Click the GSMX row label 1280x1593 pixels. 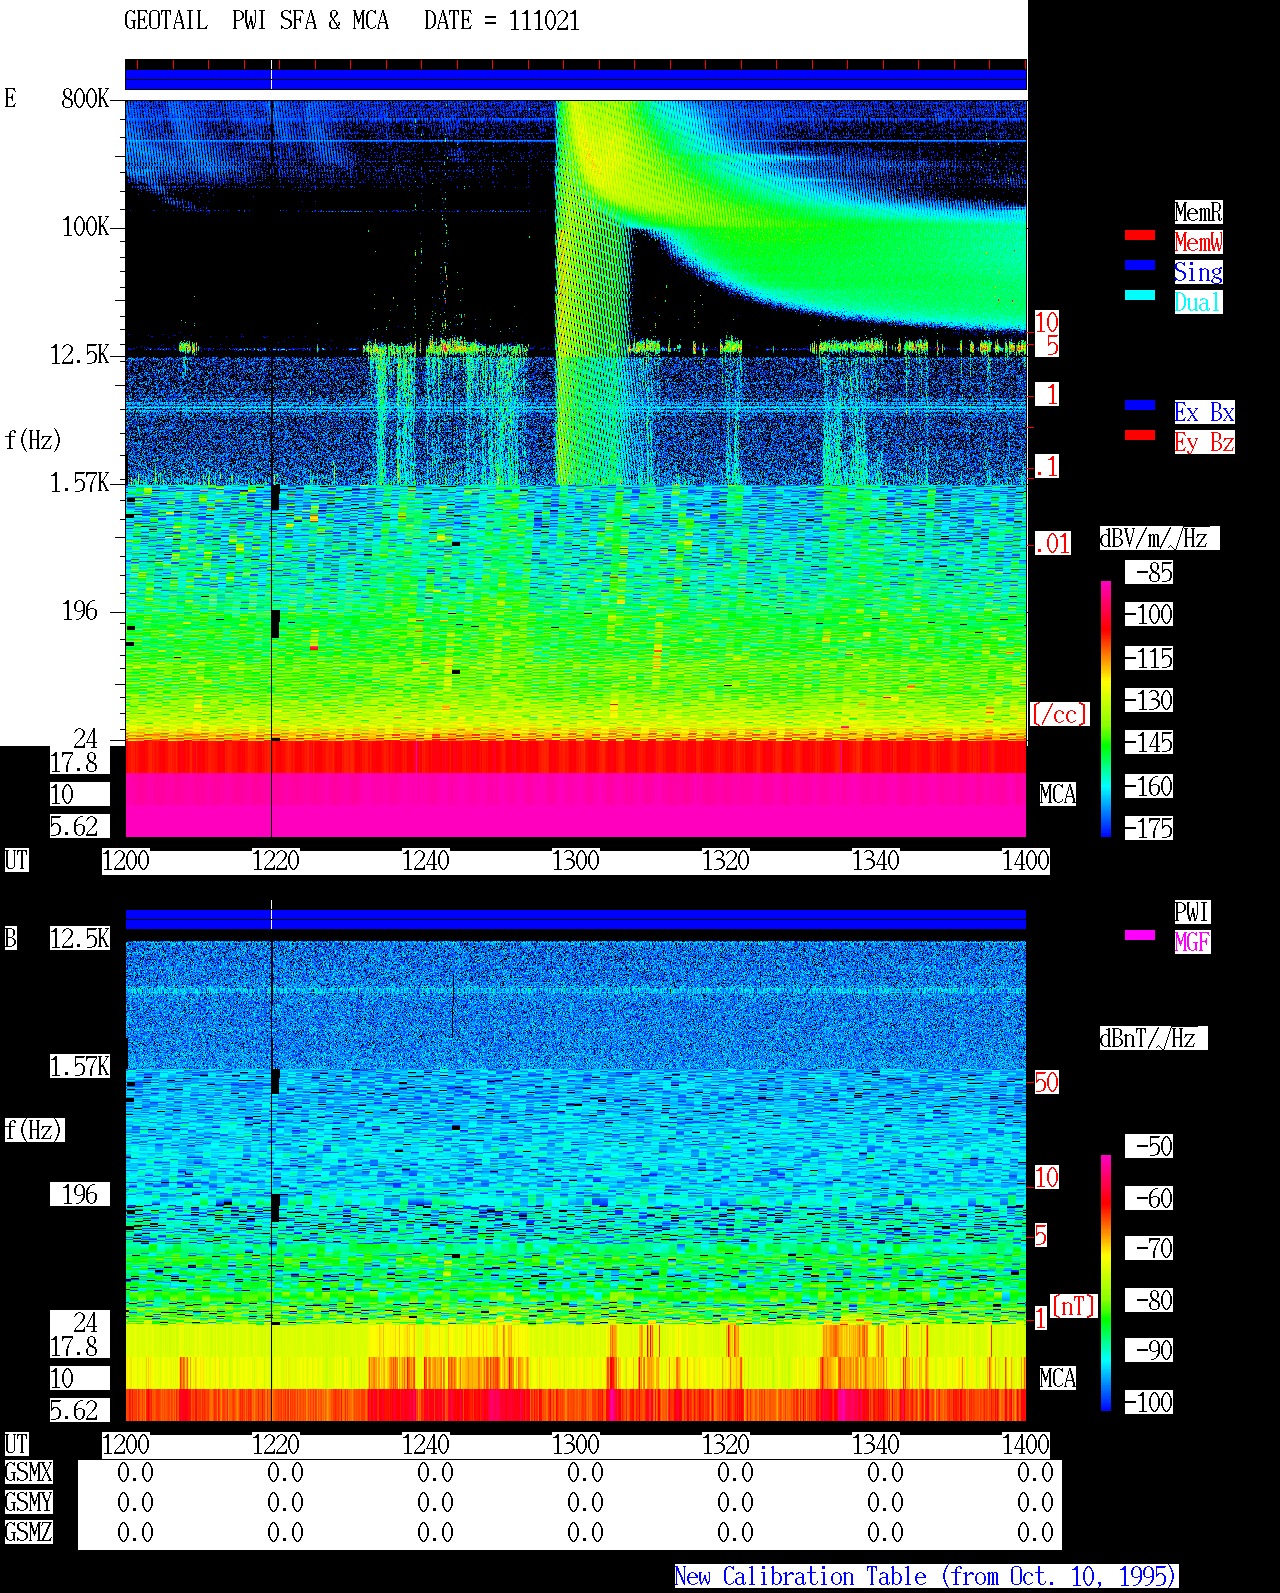pos(28,1473)
